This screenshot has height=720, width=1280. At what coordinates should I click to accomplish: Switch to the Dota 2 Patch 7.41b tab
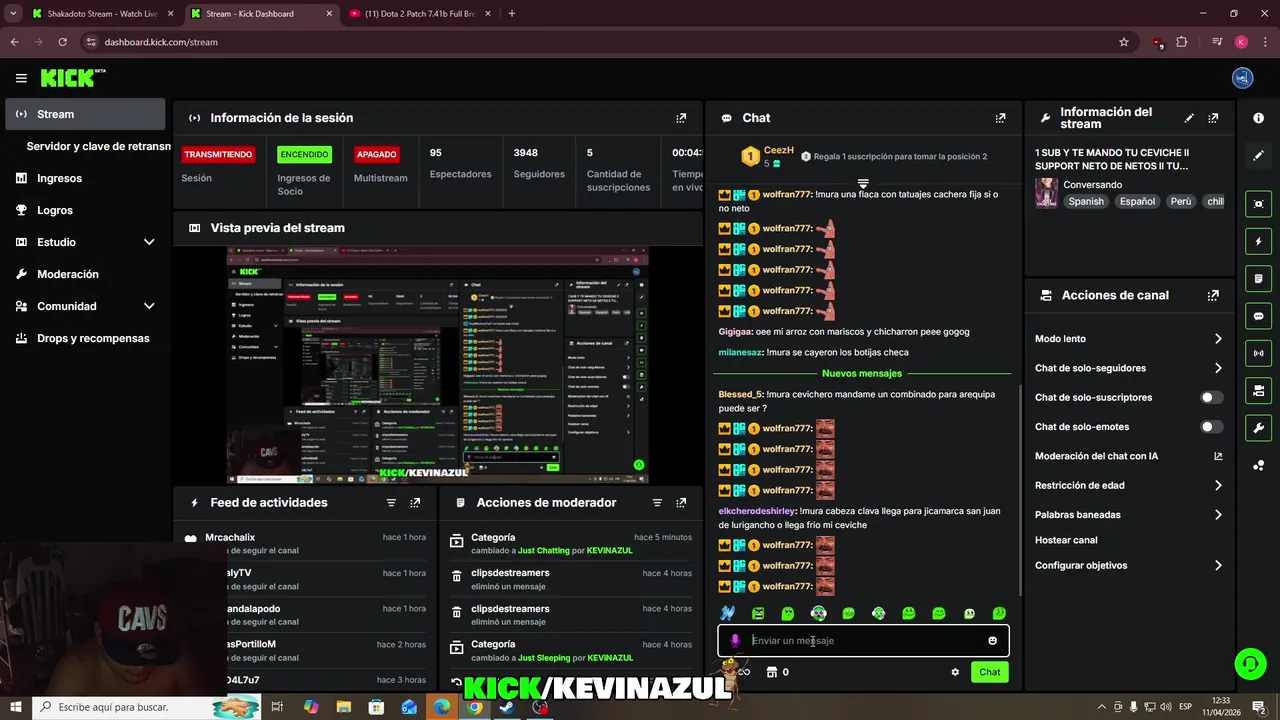pos(418,13)
